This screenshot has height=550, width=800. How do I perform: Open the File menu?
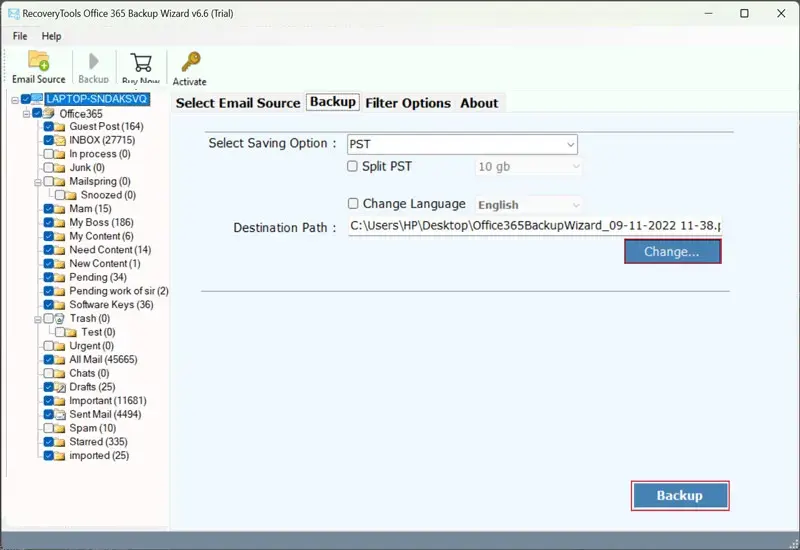20,36
